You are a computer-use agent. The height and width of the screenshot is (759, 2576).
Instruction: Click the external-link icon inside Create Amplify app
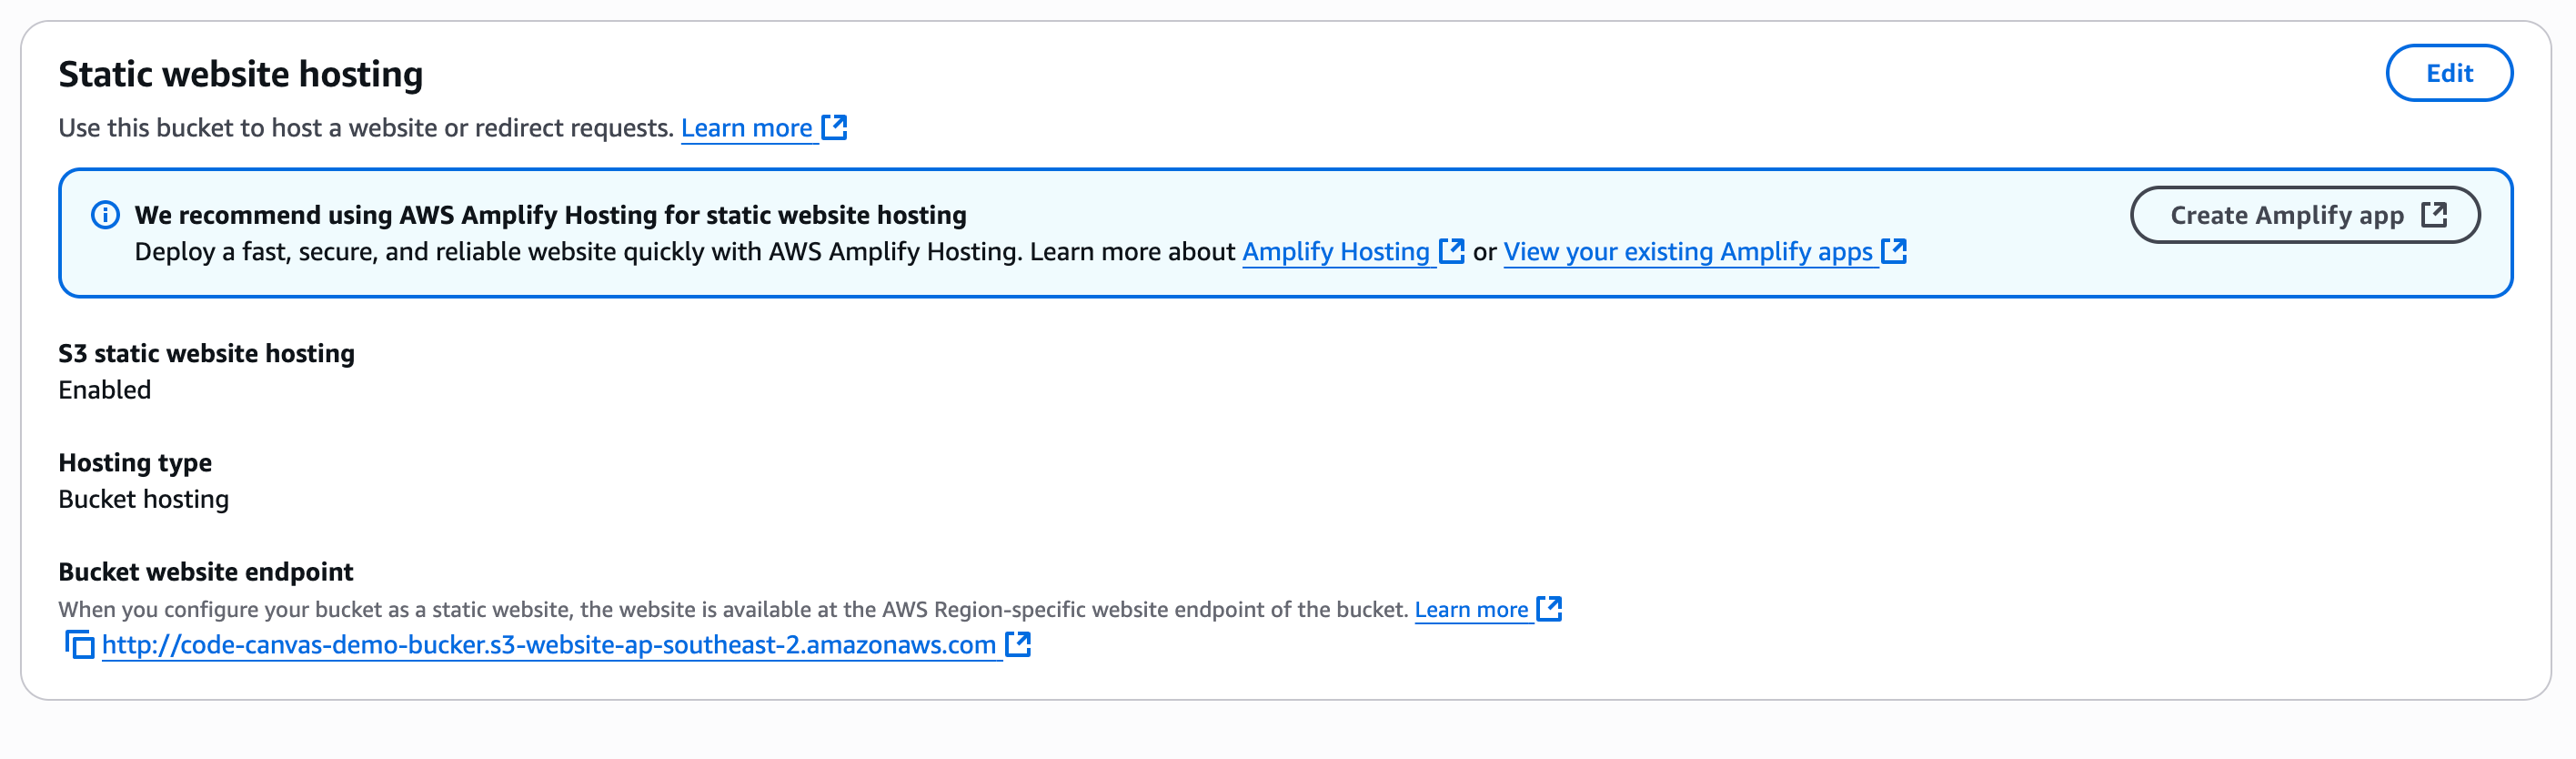(x=2434, y=214)
